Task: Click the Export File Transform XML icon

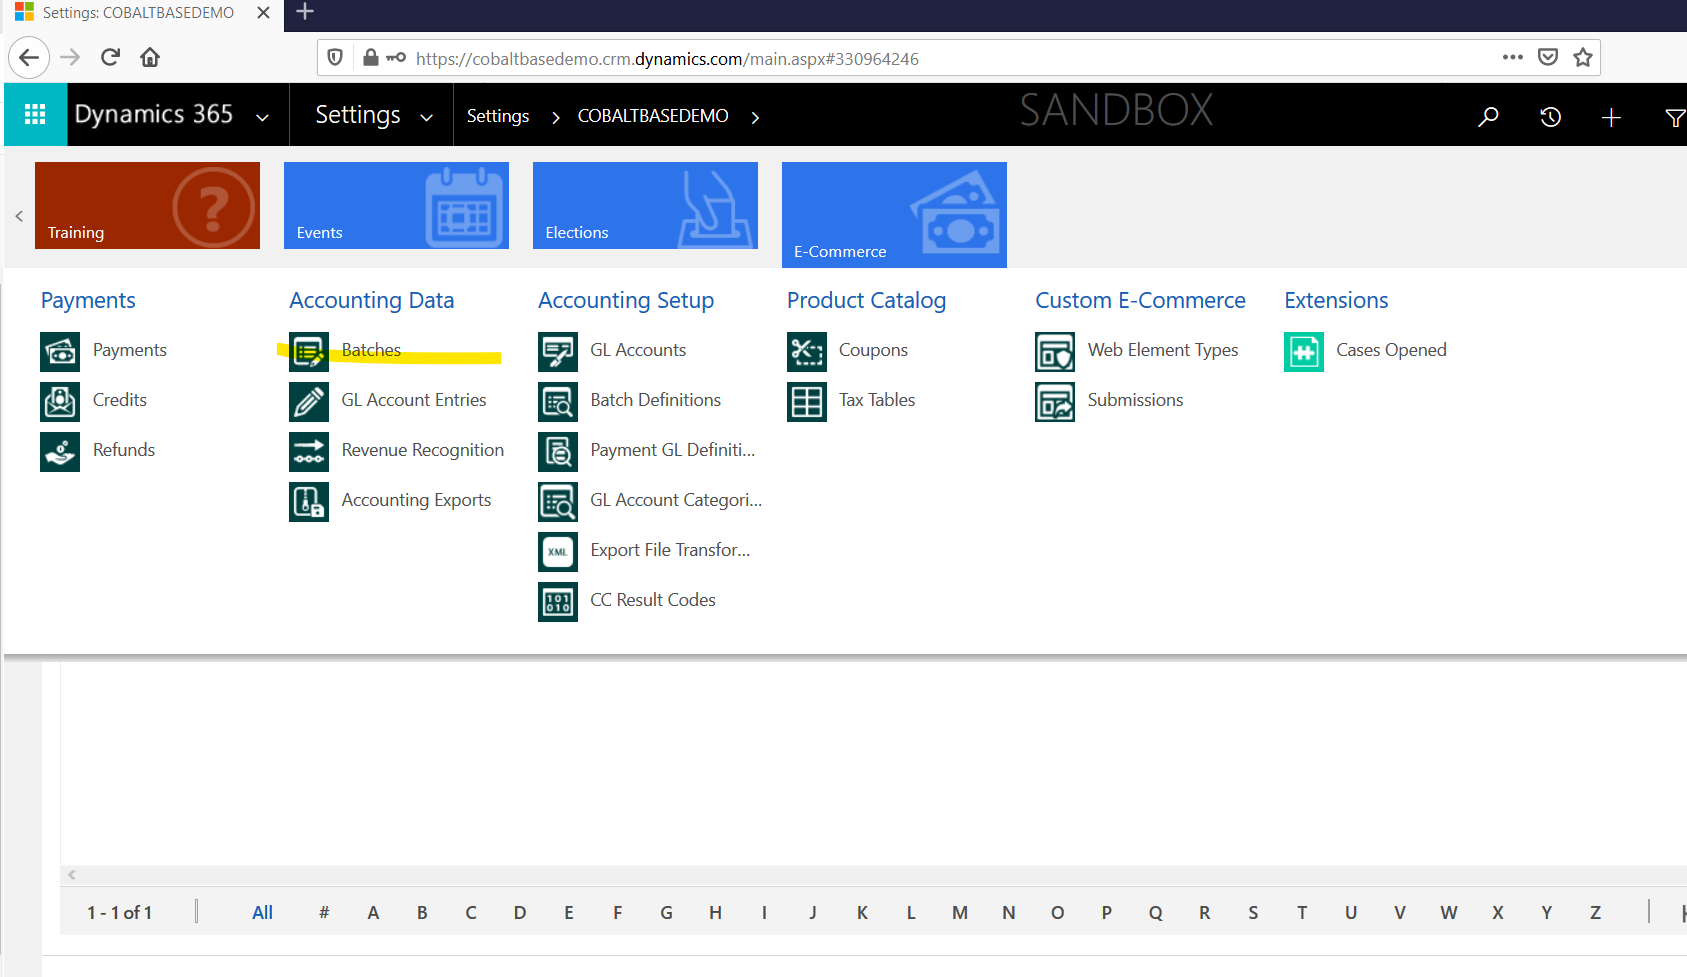Action: (x=558, y=551)
